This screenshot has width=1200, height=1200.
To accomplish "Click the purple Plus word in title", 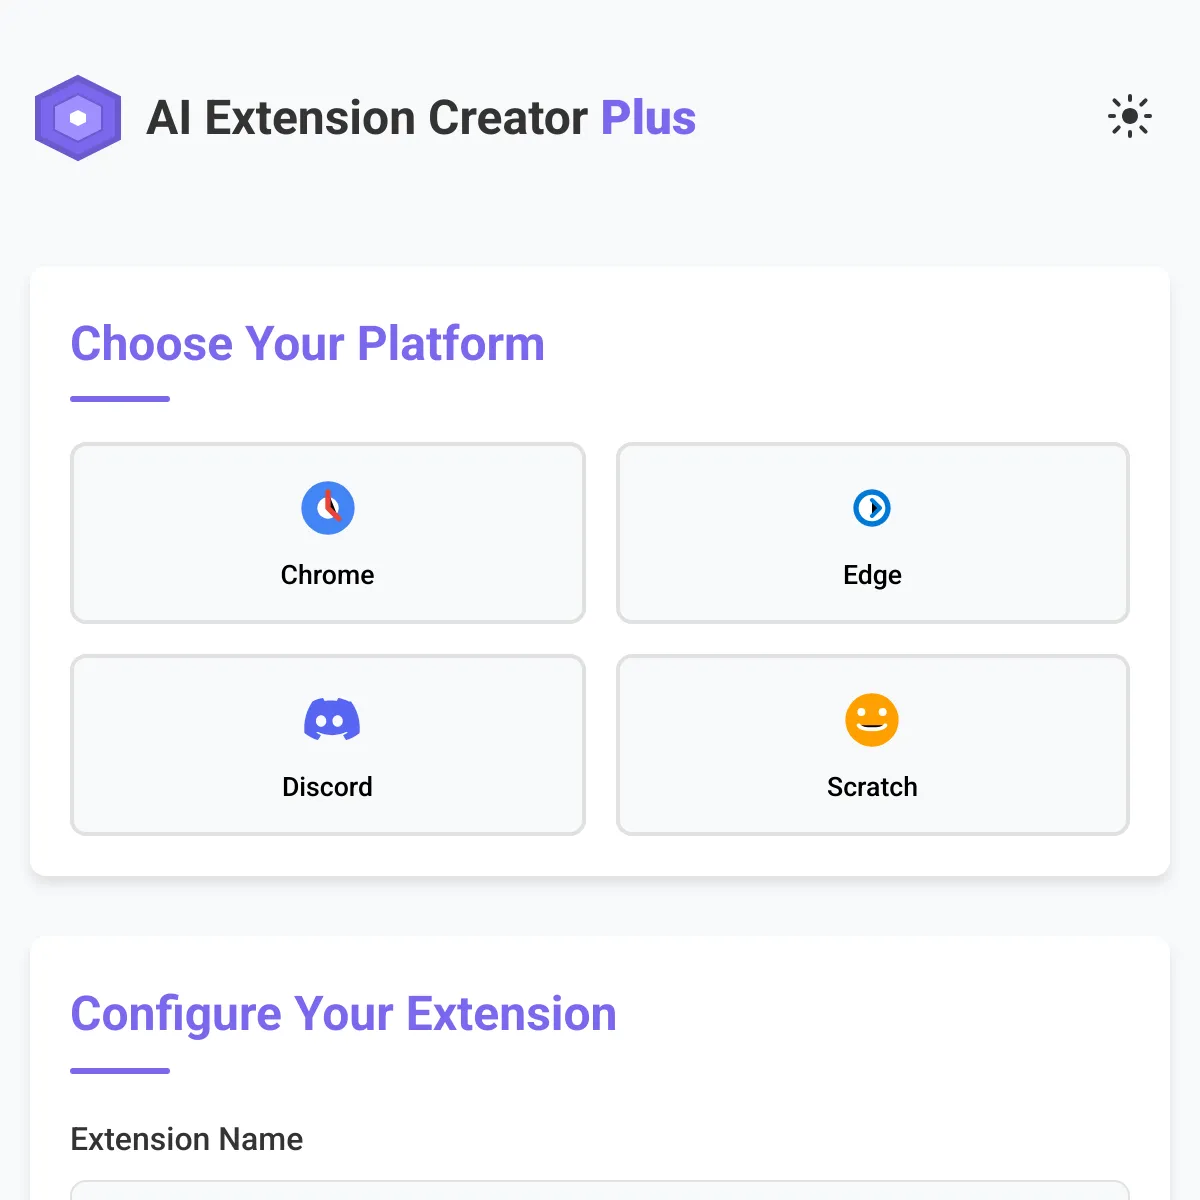I will [x=648, y=118].
